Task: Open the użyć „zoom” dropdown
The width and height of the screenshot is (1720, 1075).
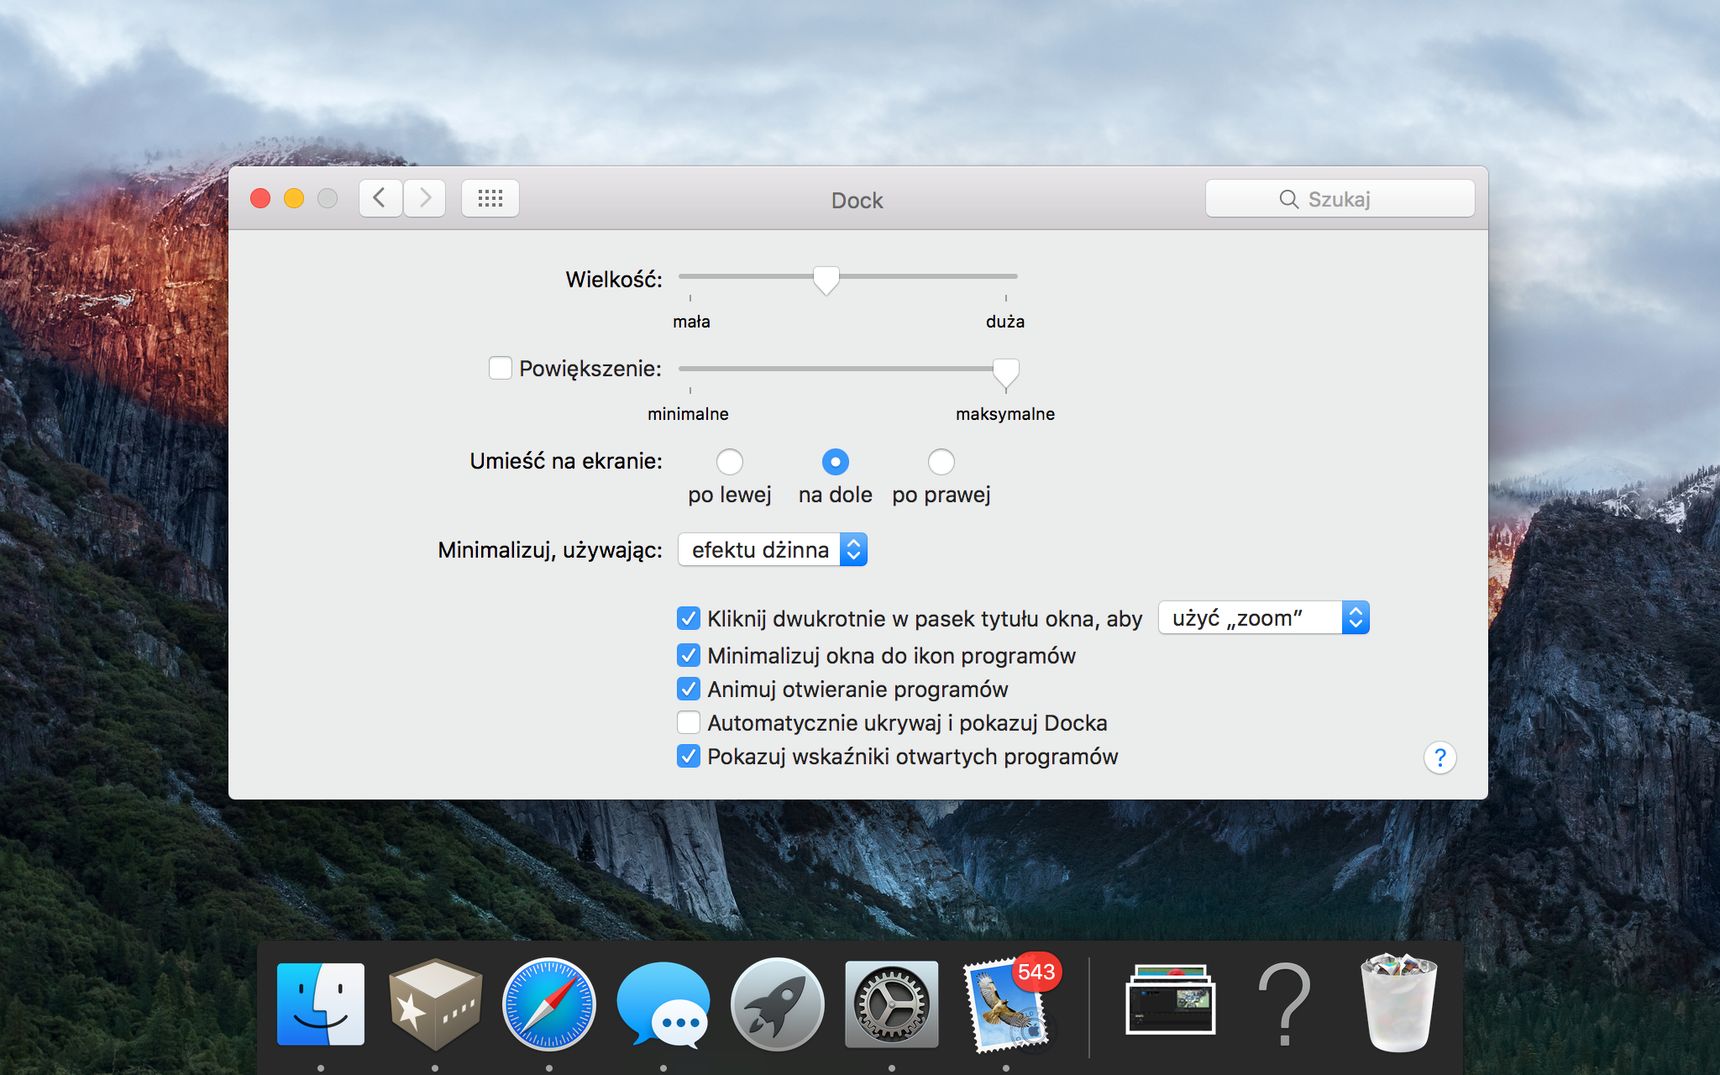Action: (x=1263, y=618)
